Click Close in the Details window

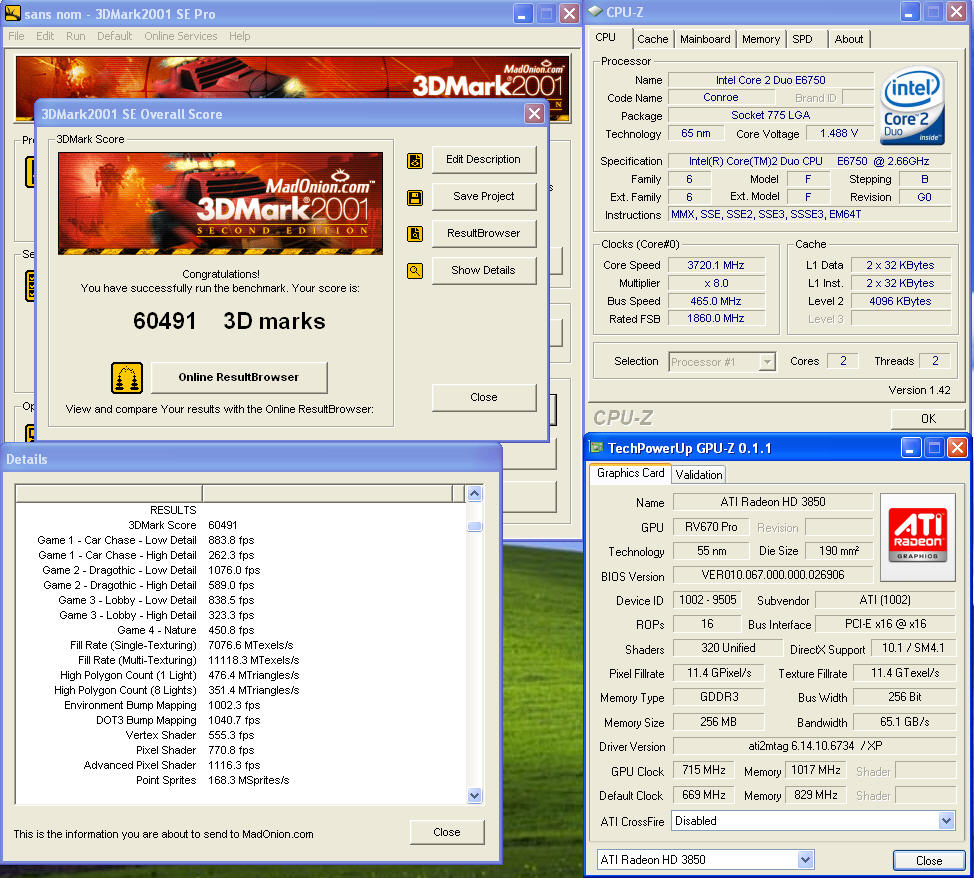tap(447, 832)
